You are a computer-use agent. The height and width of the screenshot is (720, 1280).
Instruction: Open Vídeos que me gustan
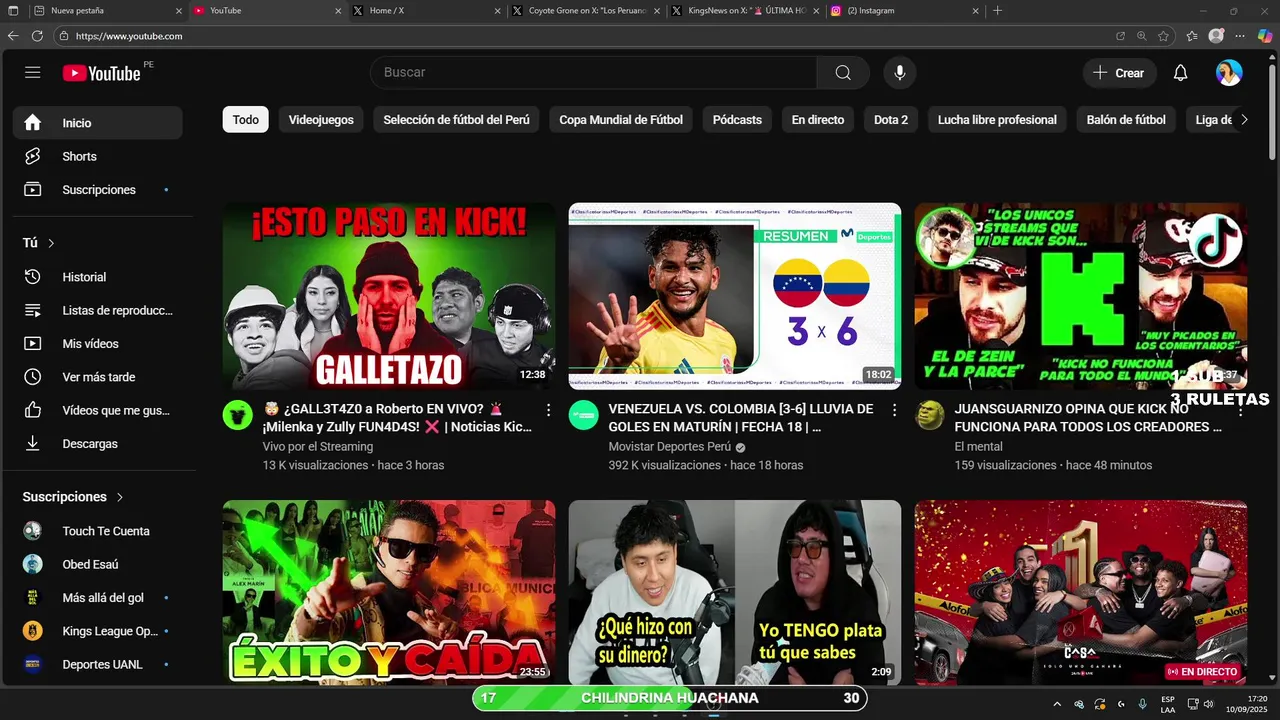click(97, 410)
